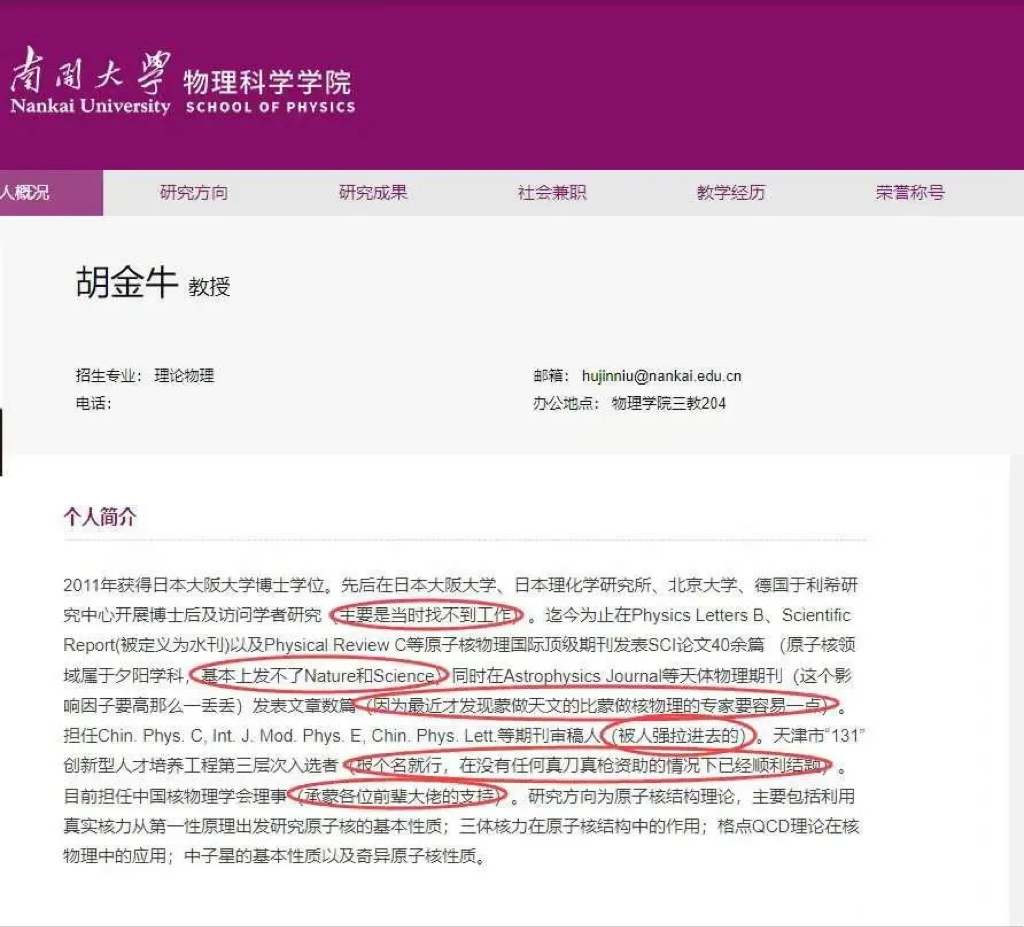1024x927 pixels.
Task: Click the phrase 基本上发不了Nature和Science
Action: 318,675
